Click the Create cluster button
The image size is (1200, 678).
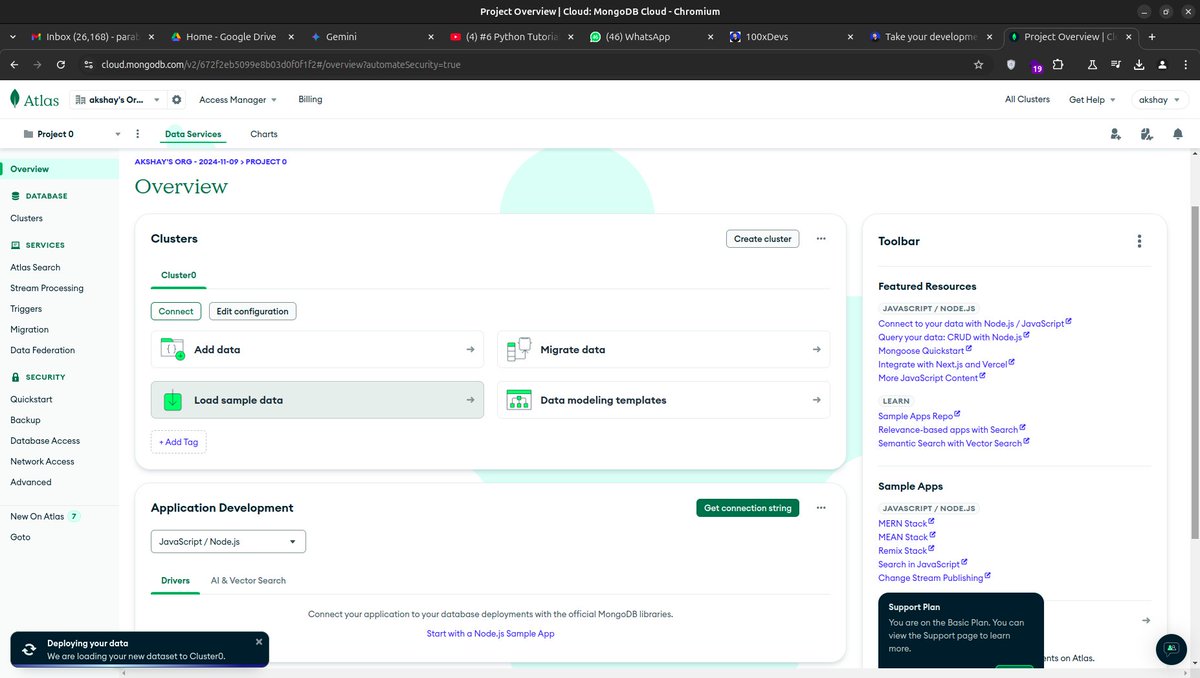(x=762, y=239)
